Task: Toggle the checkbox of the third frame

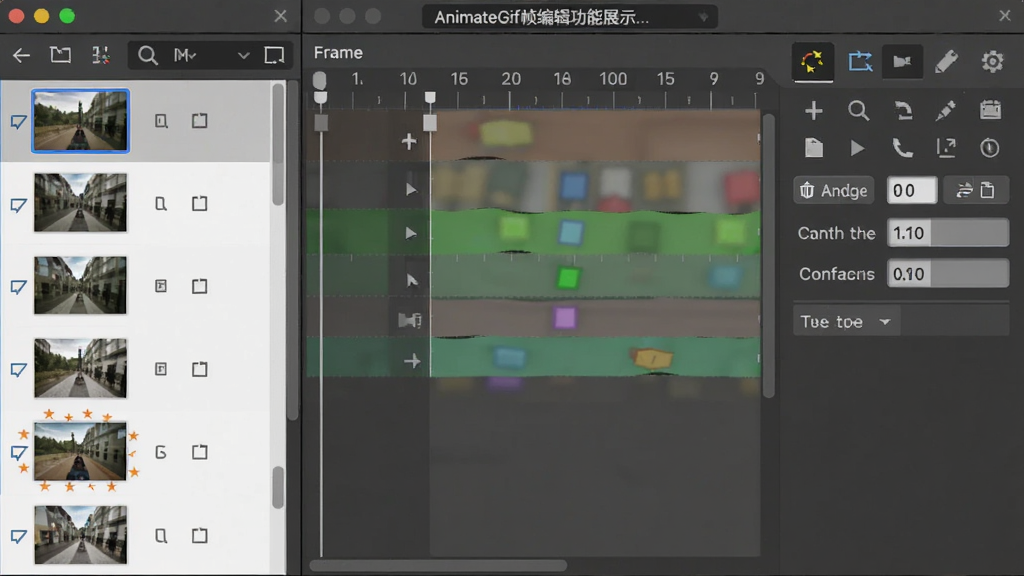Action: 18,287
